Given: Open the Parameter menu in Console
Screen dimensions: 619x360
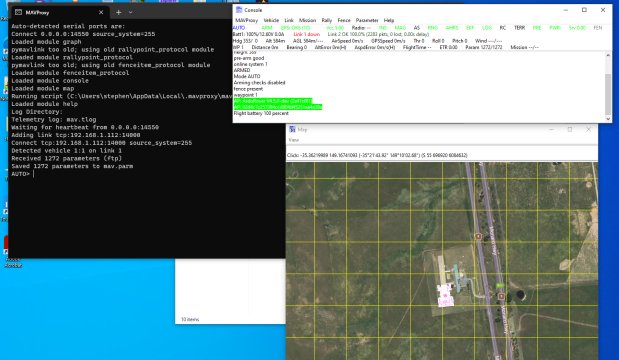Looking at the screenshot, I should pyautogui.click(x=367, y=20).
